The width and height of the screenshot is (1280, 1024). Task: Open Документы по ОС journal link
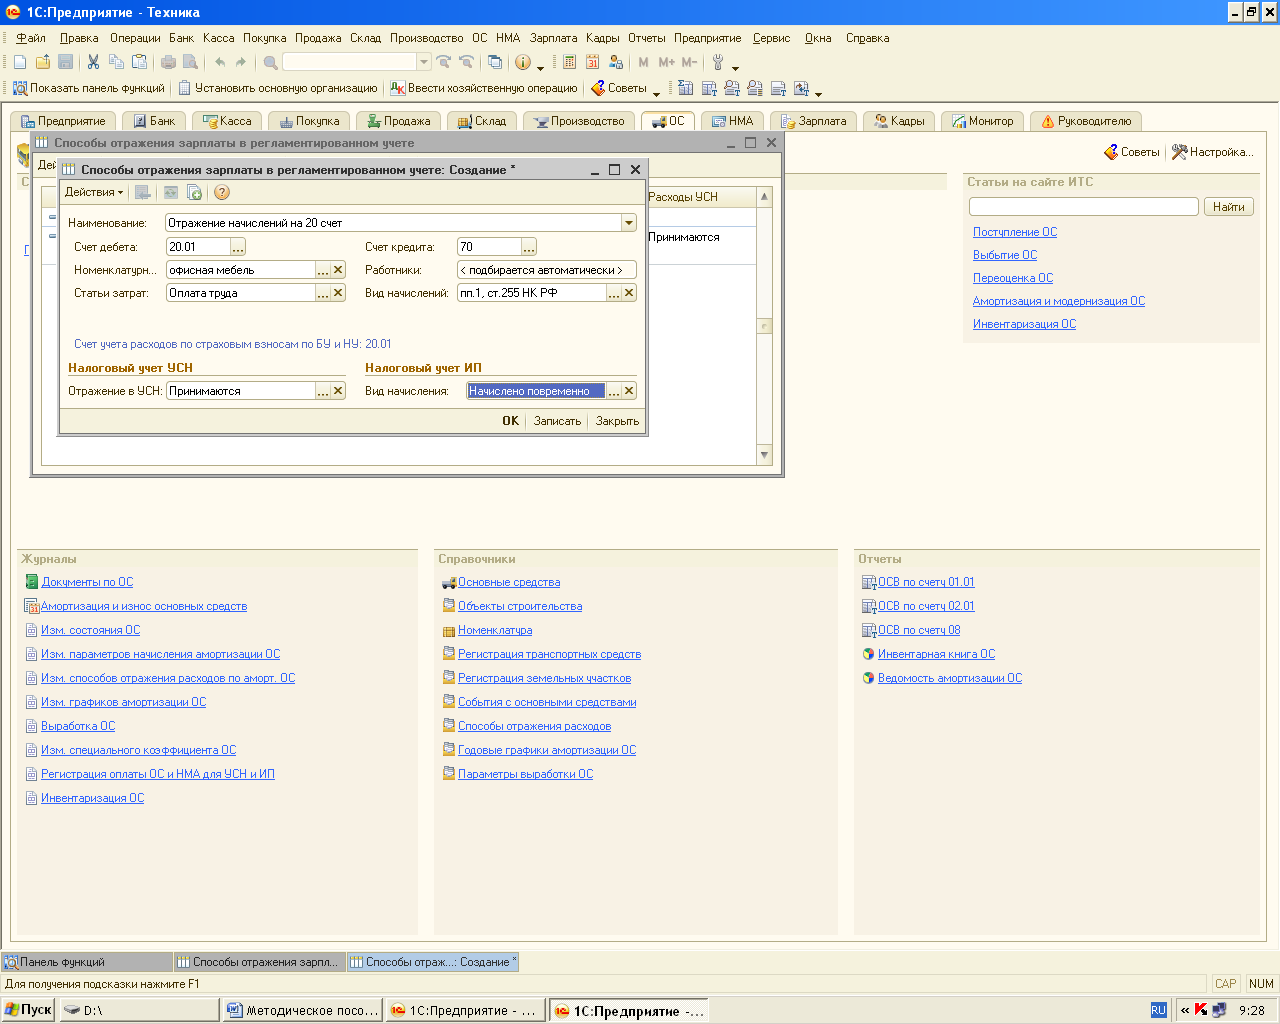[x=87, y=582]
